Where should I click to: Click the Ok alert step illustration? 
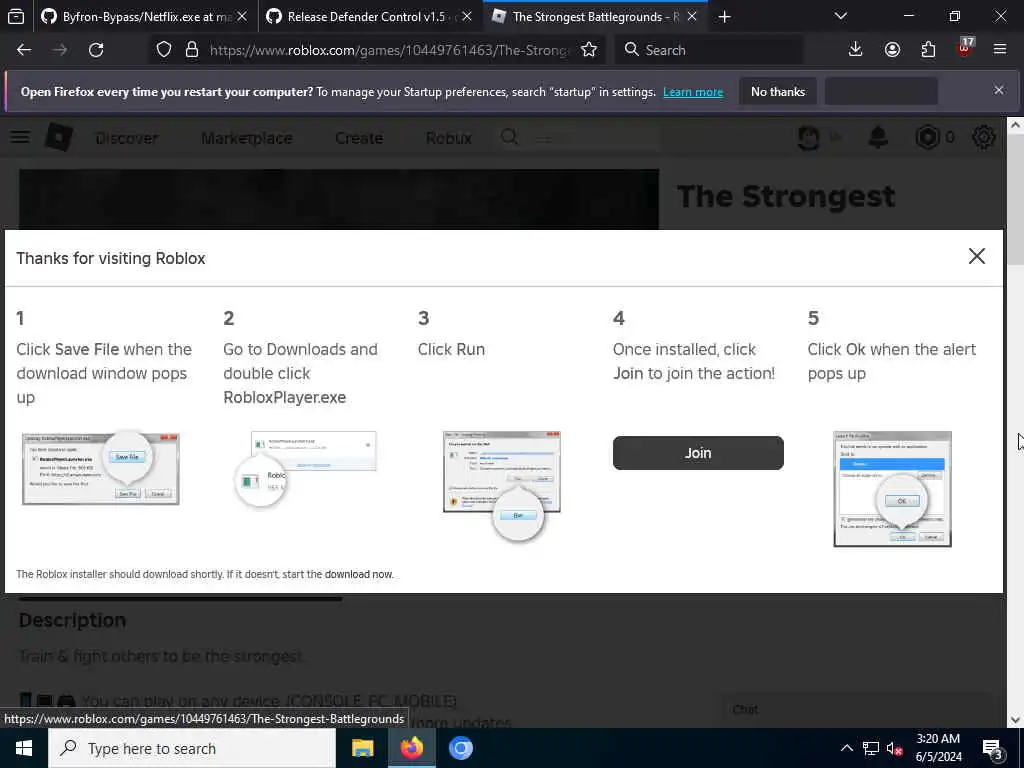click(892, 489)
